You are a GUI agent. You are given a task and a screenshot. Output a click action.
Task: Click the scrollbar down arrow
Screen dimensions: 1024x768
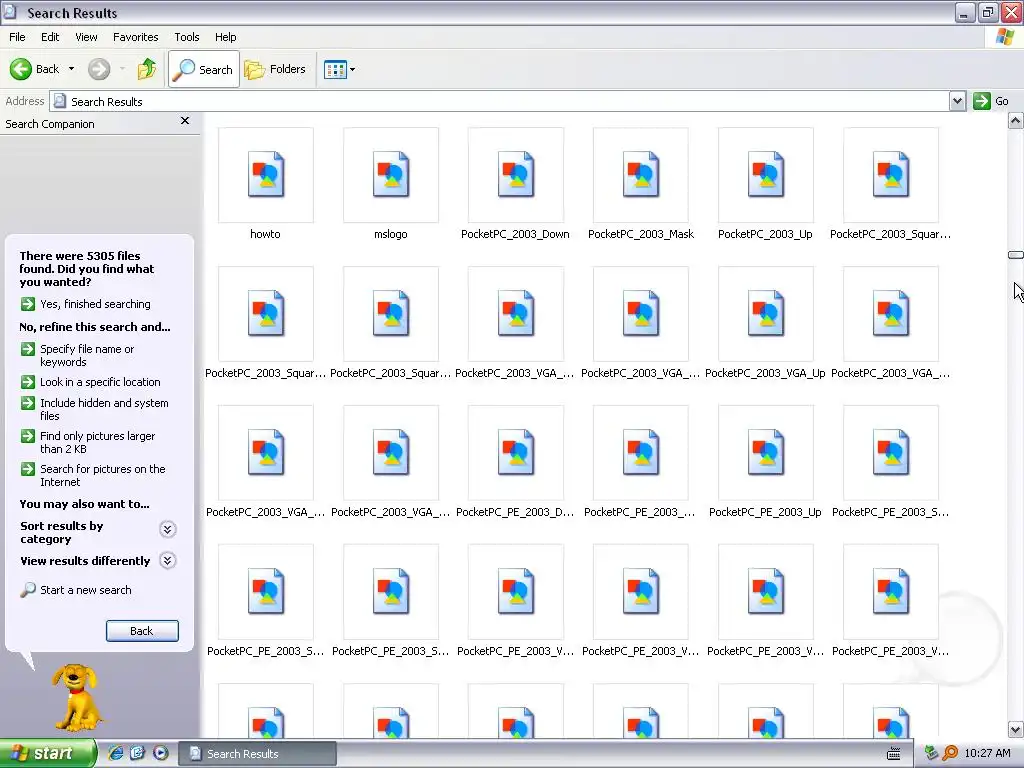point(1016,729)
